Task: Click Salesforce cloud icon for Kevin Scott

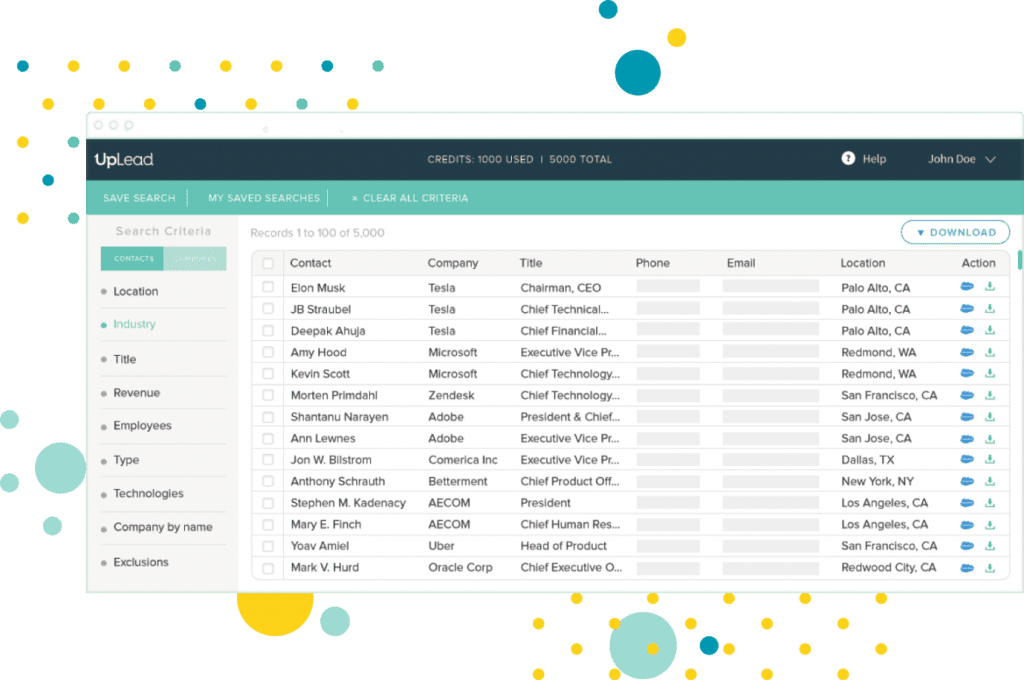Action: 967,373
